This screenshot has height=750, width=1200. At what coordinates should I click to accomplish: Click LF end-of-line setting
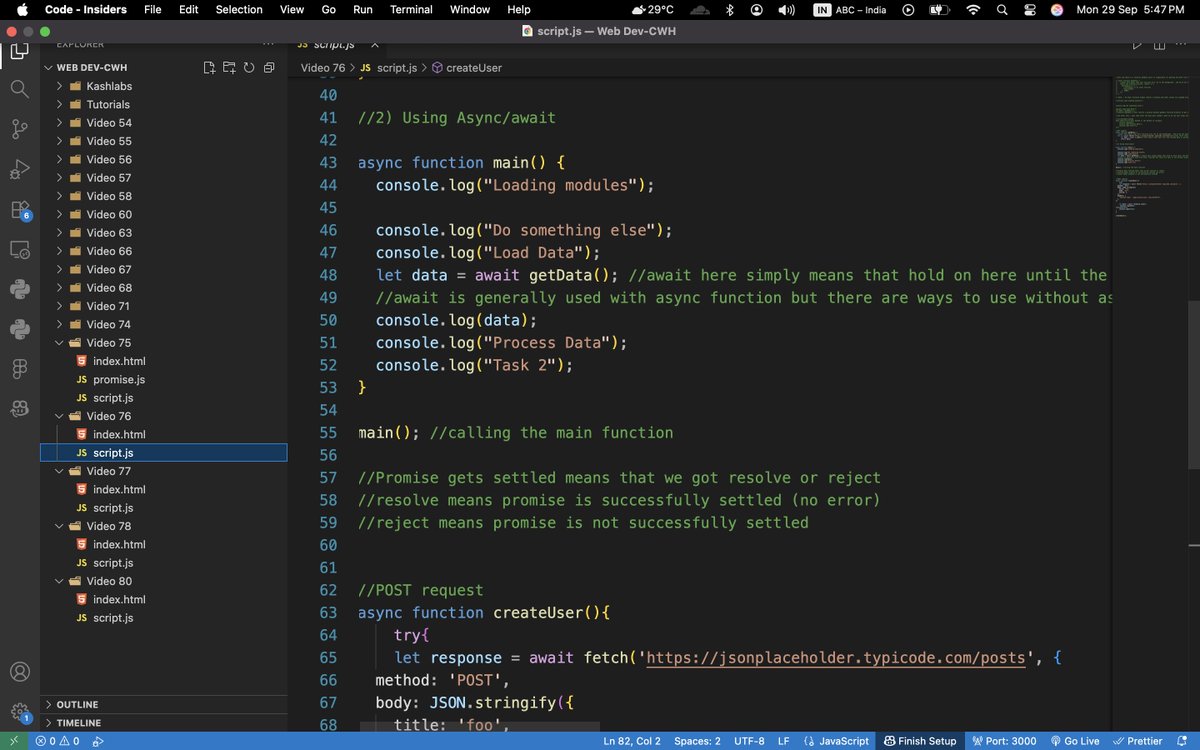783,741
